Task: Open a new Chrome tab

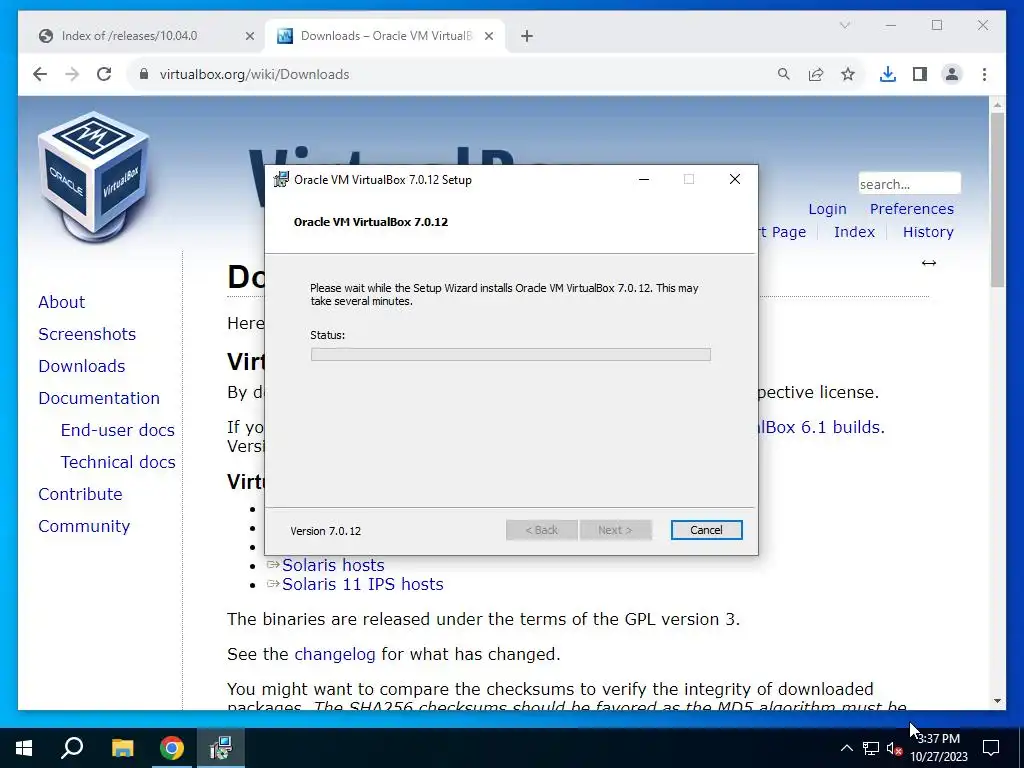Action: point(527,37)
